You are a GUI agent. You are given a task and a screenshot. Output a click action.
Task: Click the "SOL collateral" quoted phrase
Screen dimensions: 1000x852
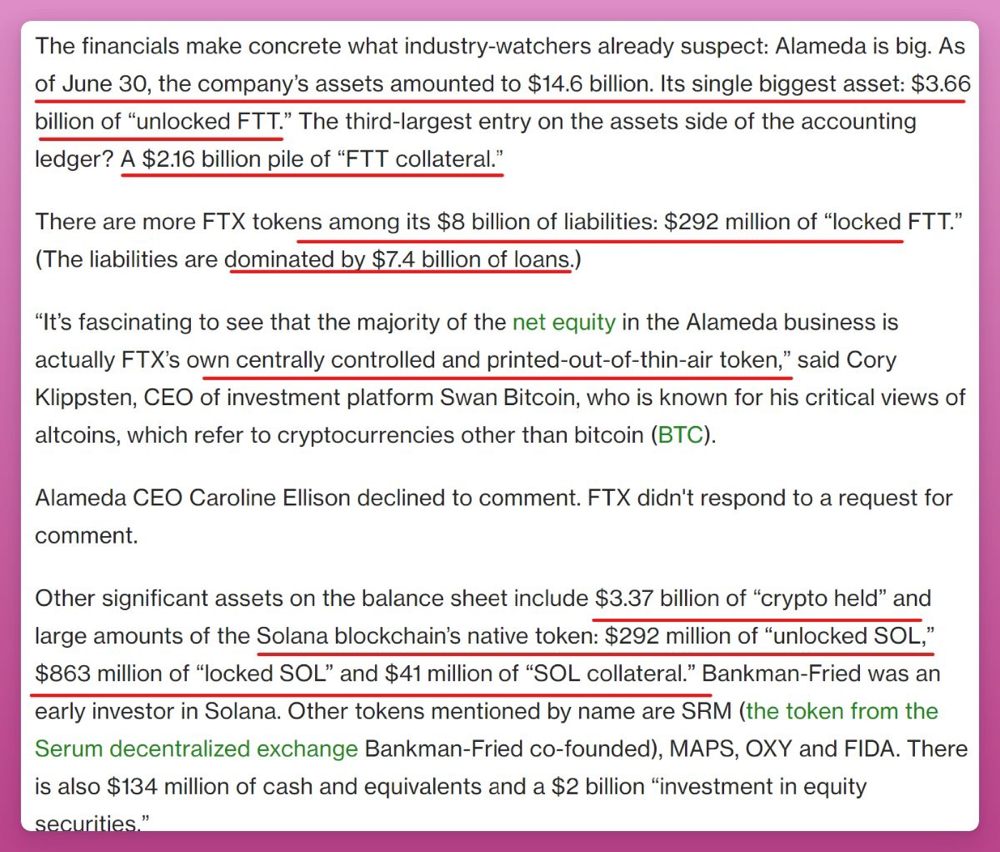(608, 674)
